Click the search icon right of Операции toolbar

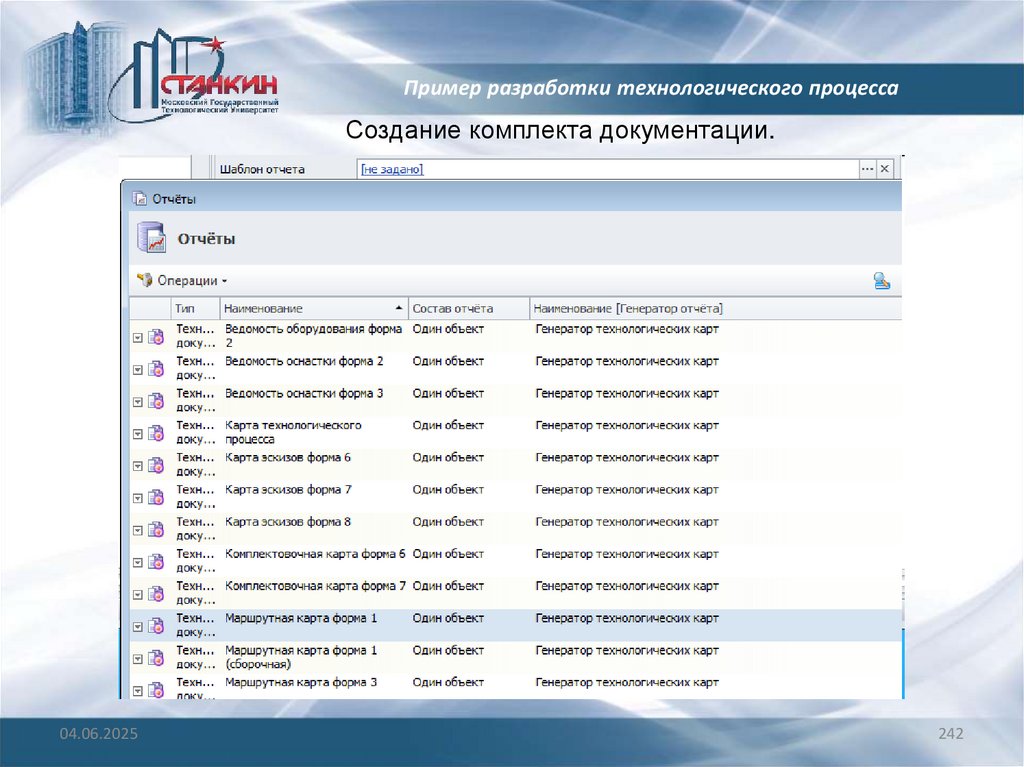point(881,281)
